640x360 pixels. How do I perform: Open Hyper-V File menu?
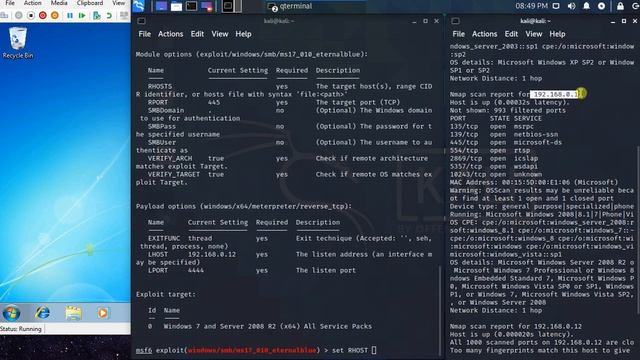10,3
